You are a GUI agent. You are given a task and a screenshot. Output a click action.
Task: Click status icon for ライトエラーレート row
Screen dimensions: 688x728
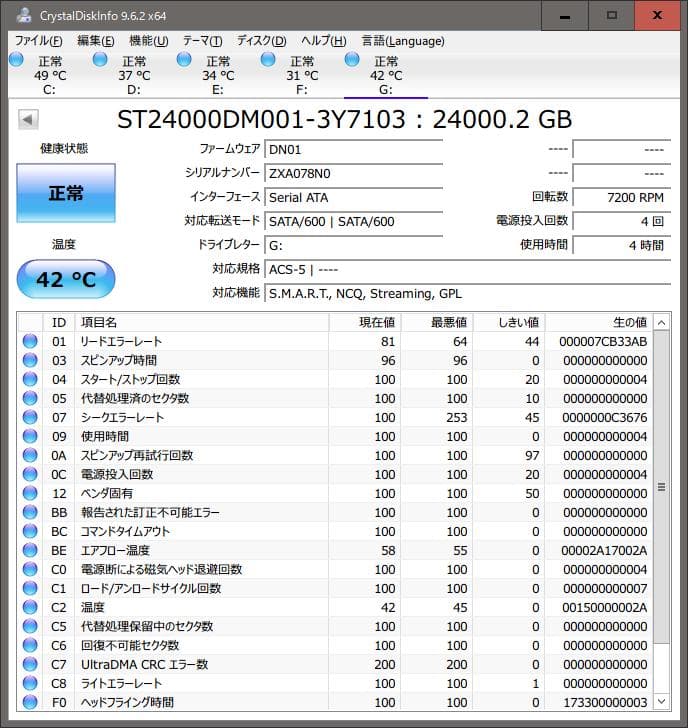pos(30,684)
